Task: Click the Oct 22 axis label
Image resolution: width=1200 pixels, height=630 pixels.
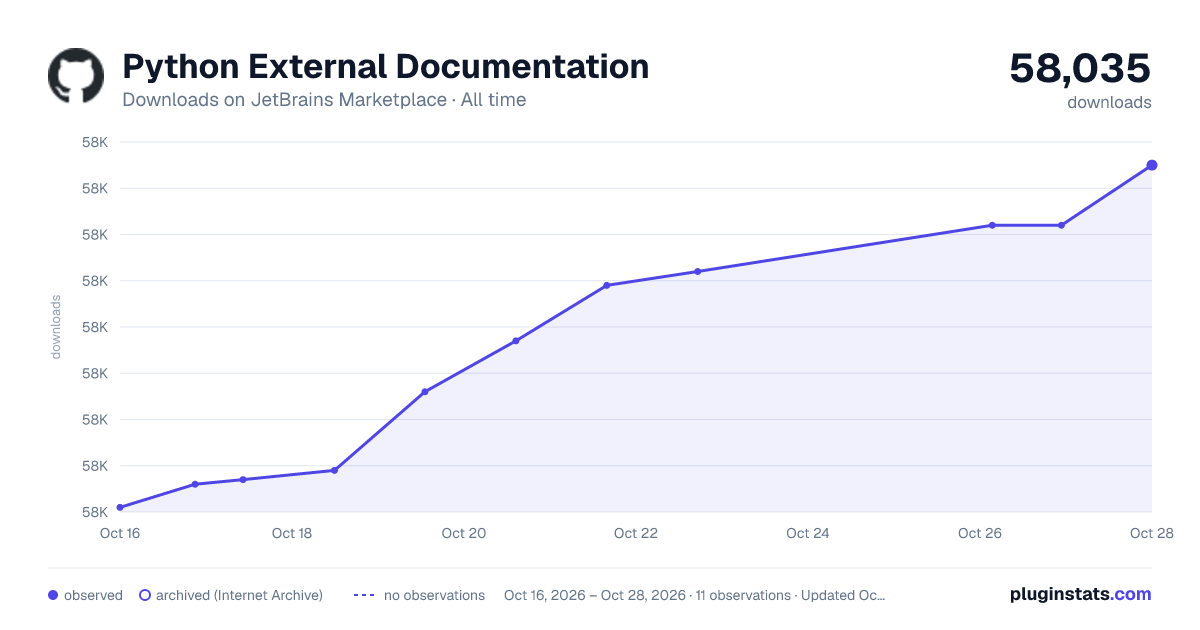Action: pyautogui.click(x=636, y=533)
